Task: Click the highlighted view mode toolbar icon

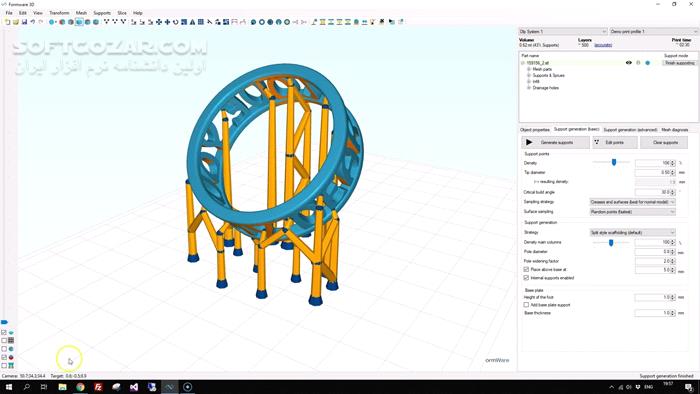Action: [x=79, y=21]
